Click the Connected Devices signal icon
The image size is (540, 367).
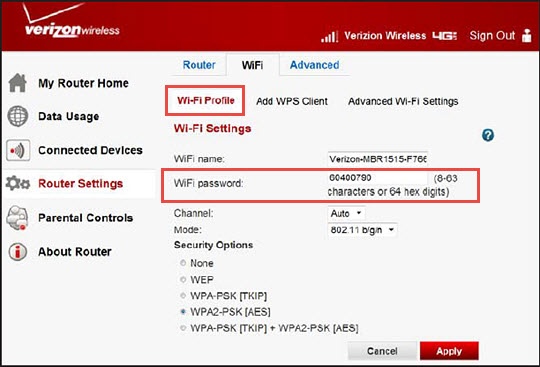18,150
